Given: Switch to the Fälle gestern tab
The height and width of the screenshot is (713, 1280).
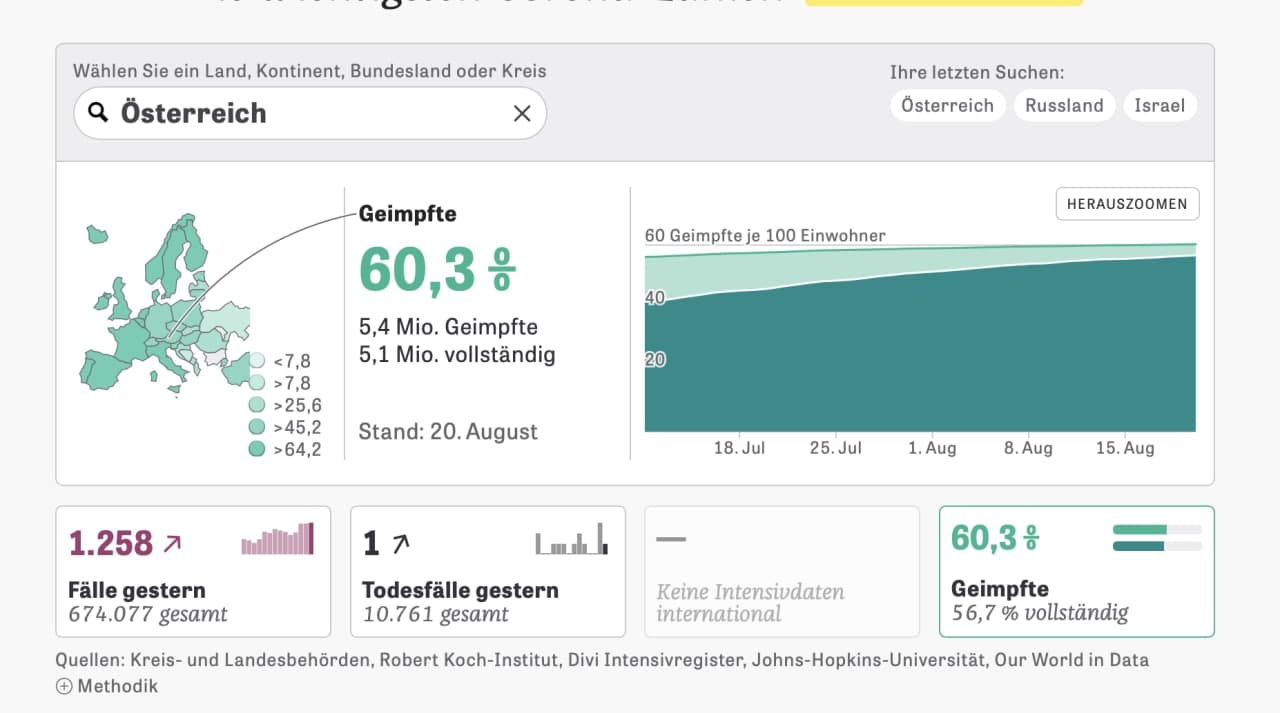Looking at the screenshot, I should point(193,571).
